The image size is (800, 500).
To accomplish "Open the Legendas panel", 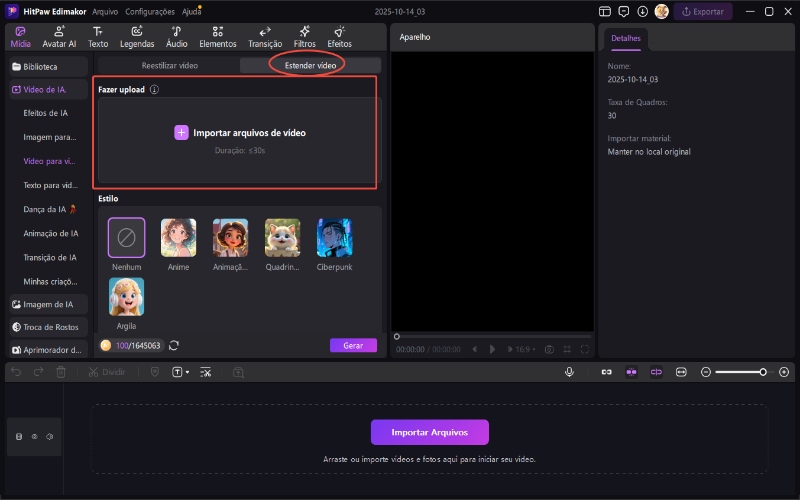I will 137,37.
